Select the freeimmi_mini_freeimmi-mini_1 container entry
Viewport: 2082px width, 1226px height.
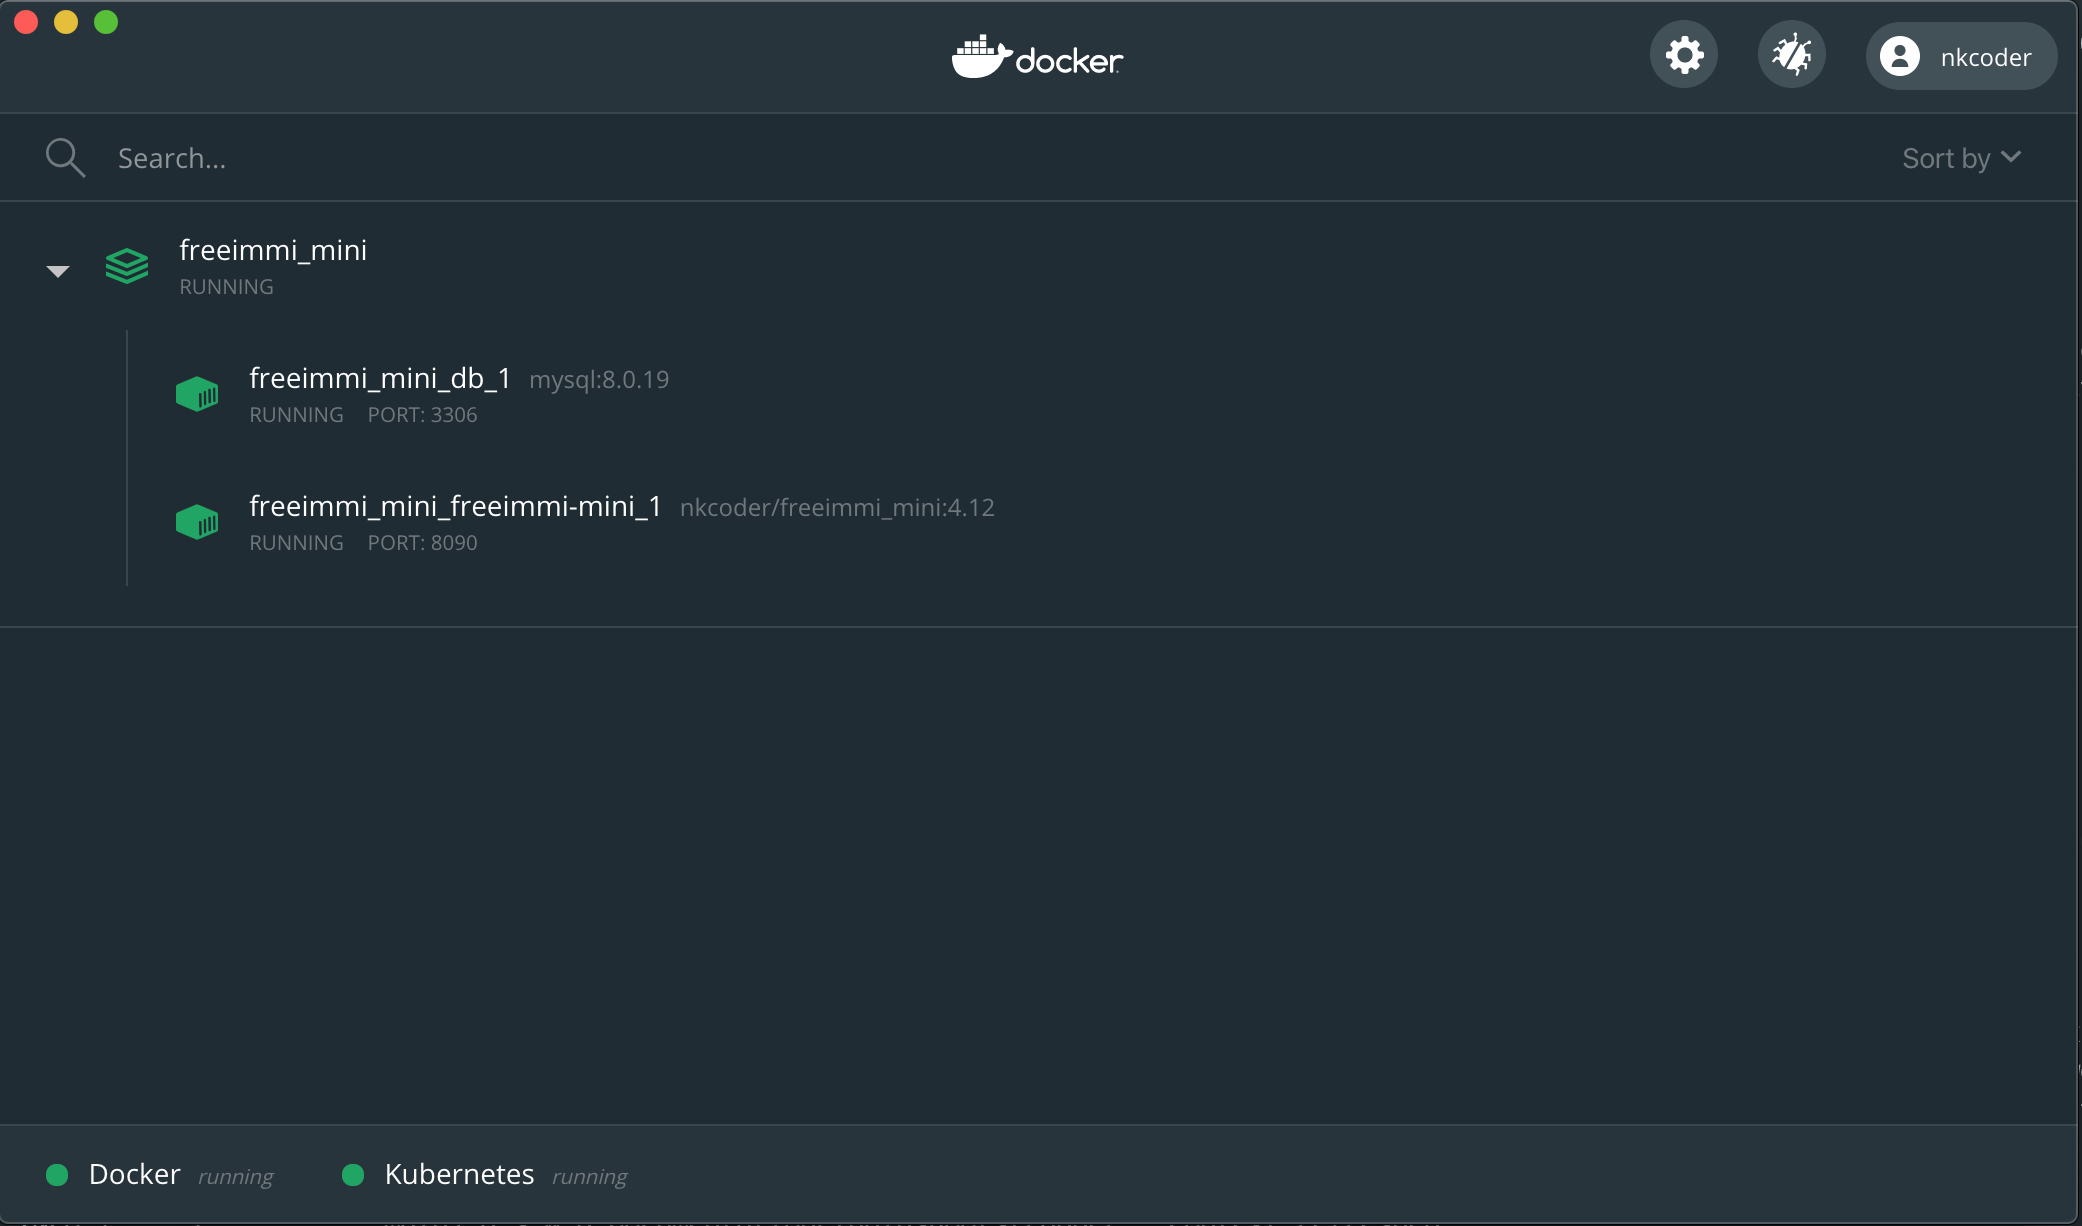(455, 521)
